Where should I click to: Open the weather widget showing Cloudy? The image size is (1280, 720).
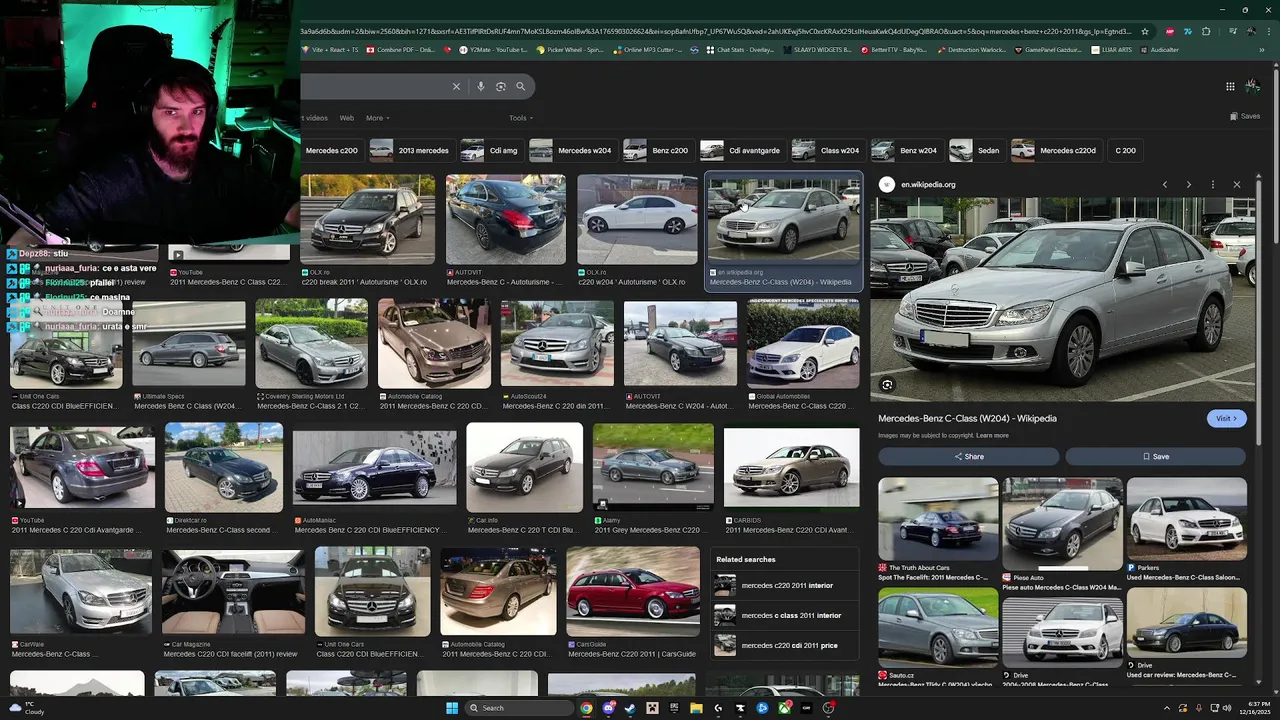click(27, 708)
